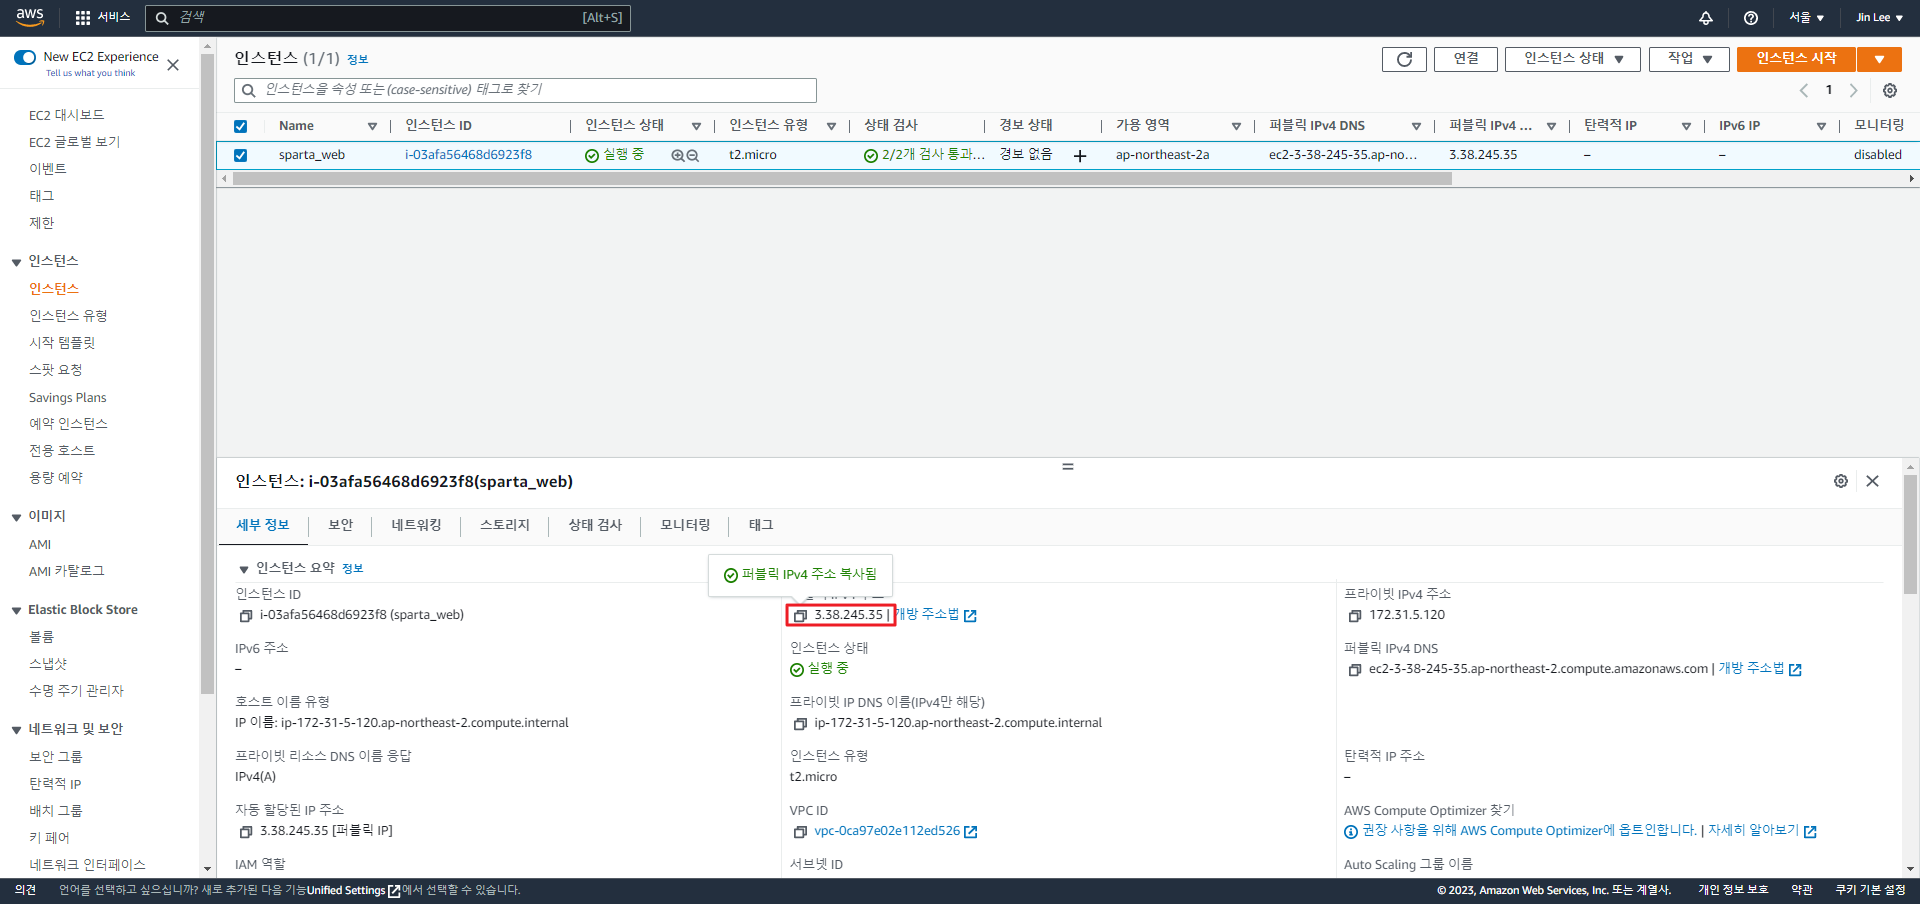Image resolution: width=1920 pixels, height=904 pixels.
Task: Refresh the instances list
Action: (1404, 59)
